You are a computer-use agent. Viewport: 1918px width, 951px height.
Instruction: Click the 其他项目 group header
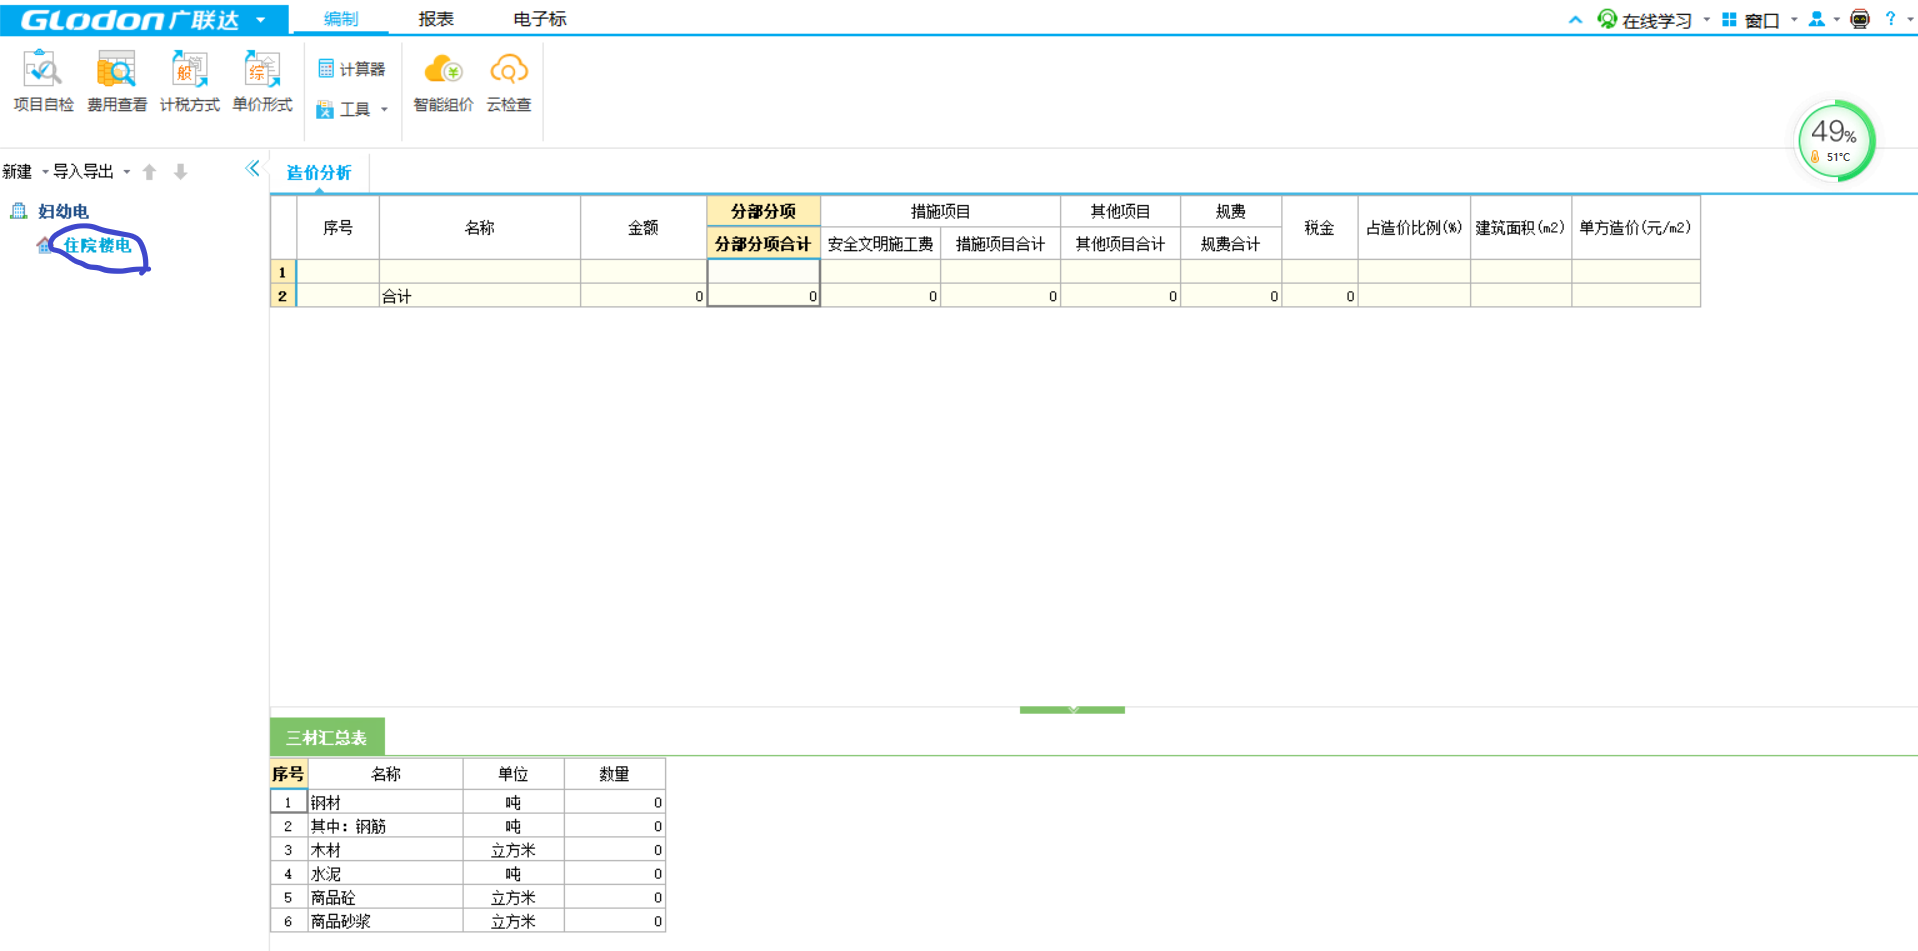pos(1120,211)
